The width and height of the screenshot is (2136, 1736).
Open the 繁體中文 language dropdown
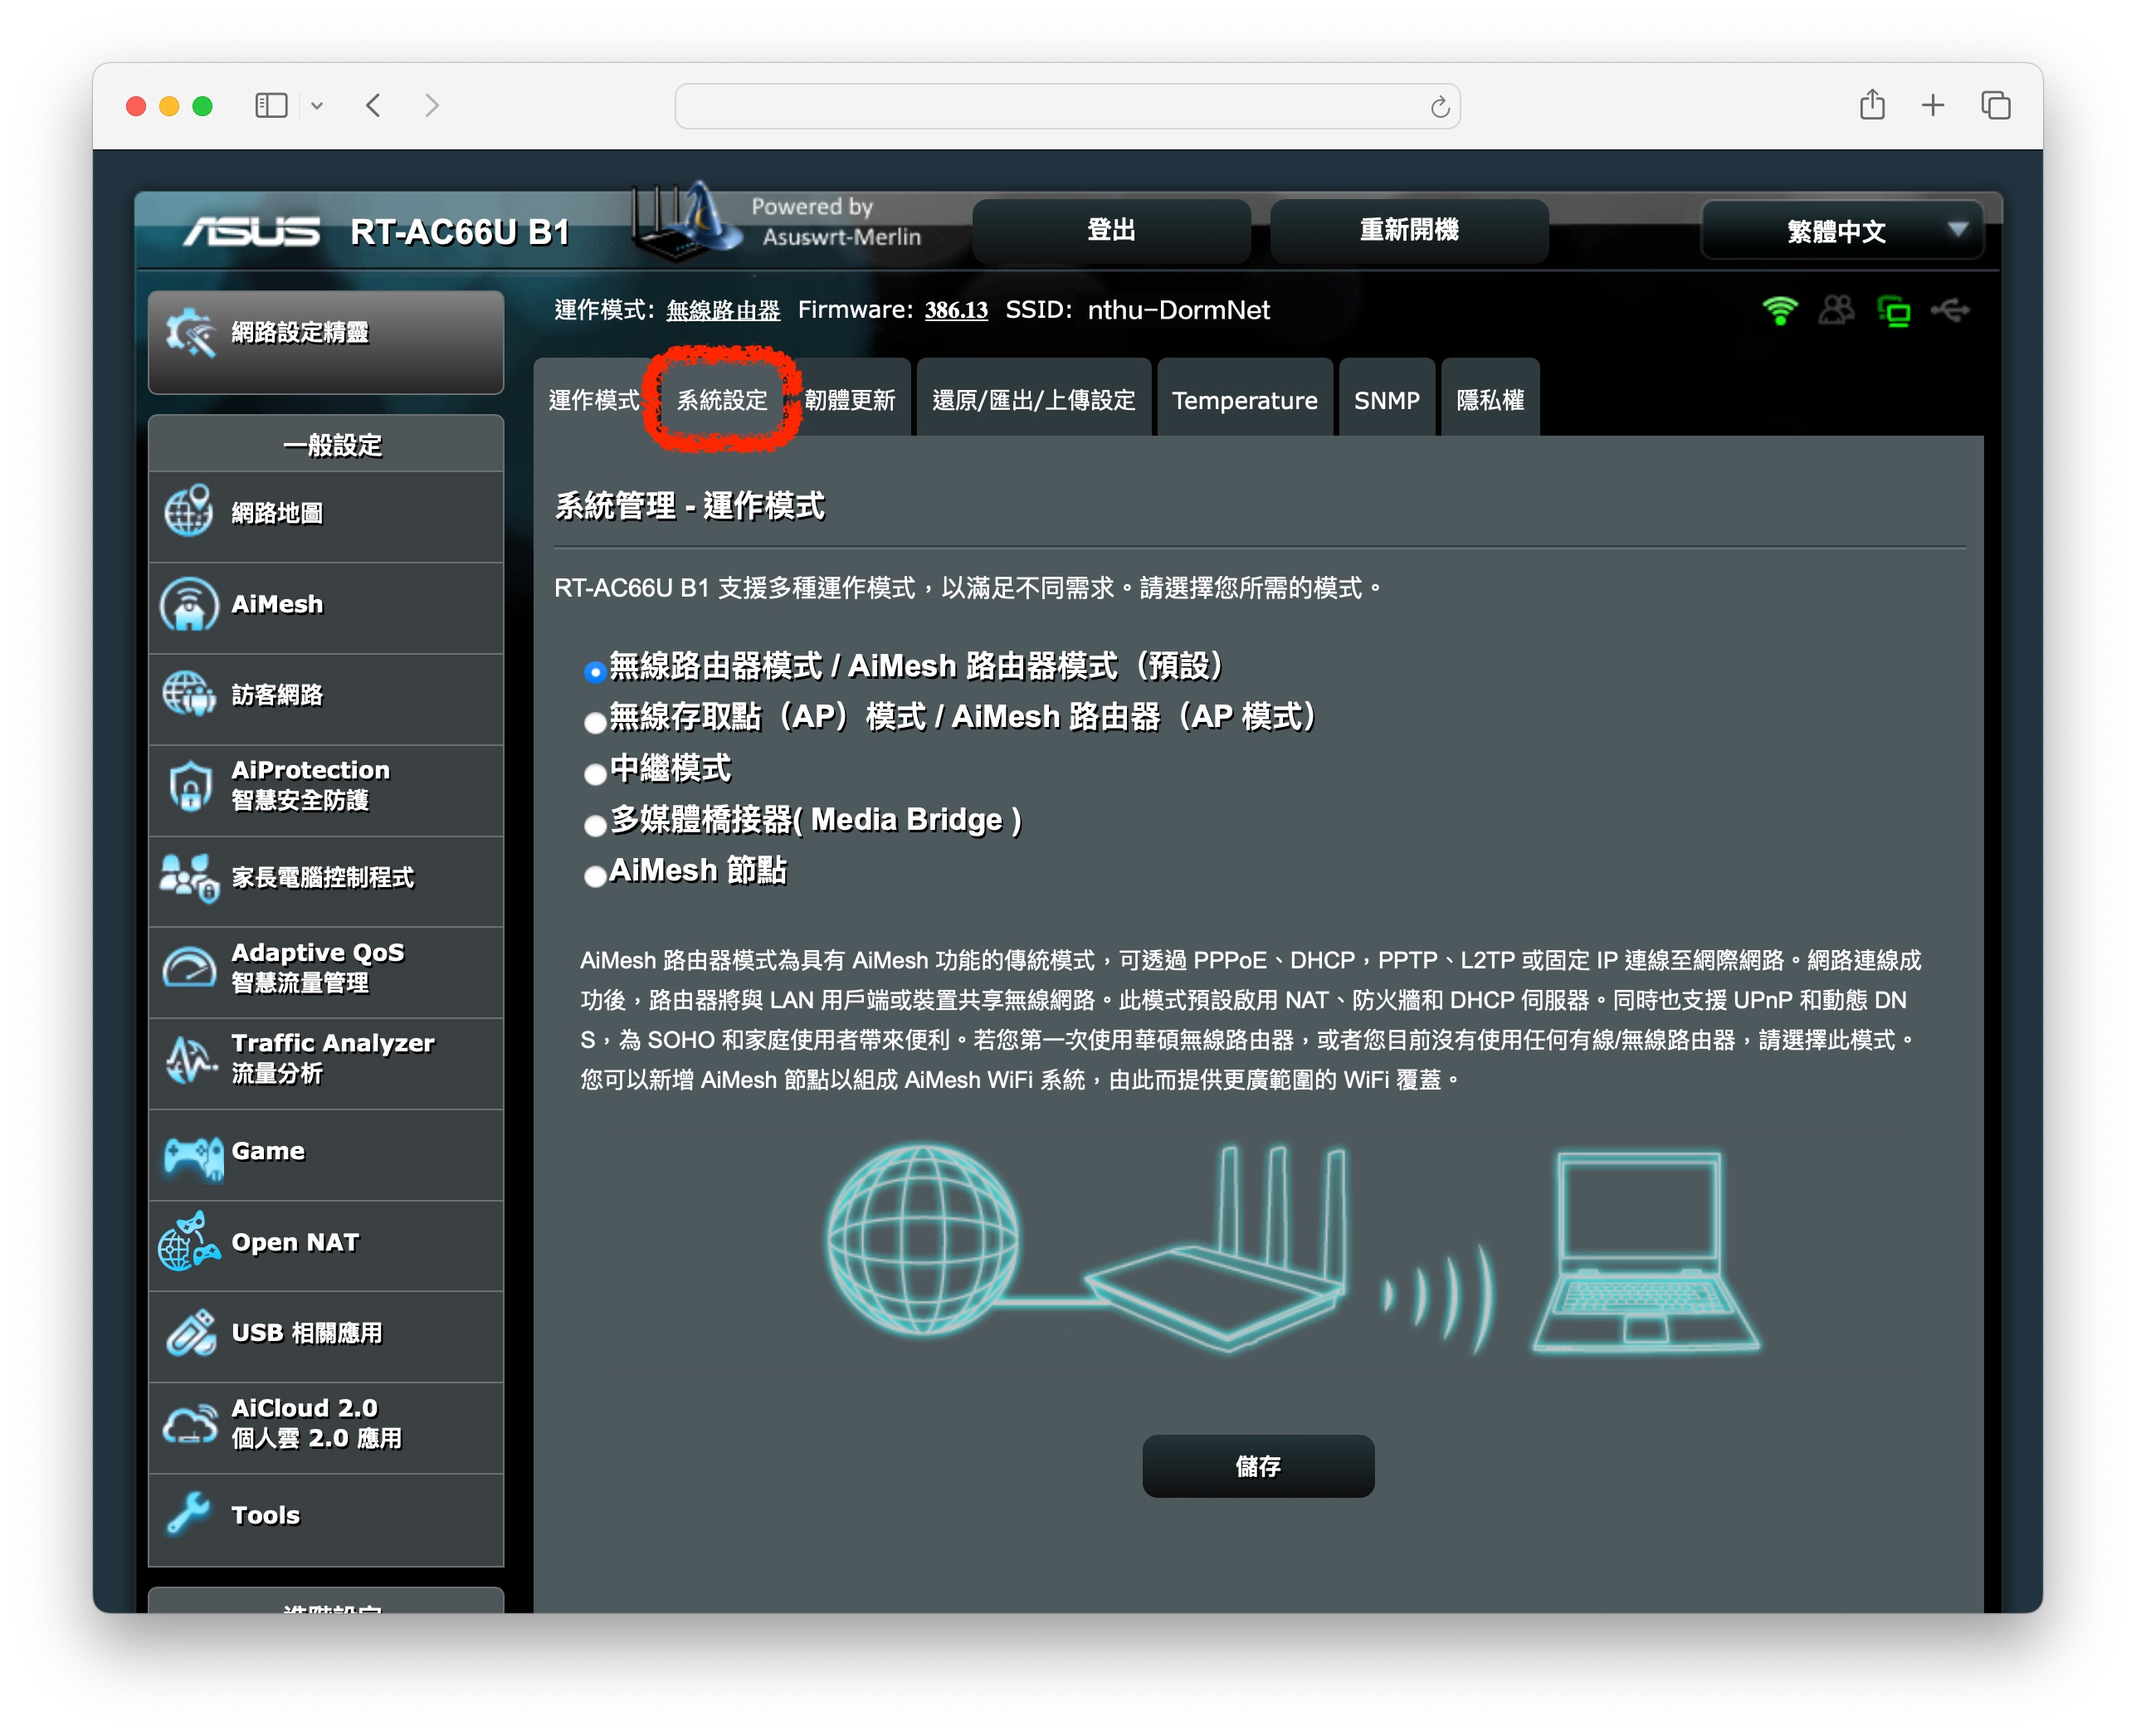[1842, 231]
